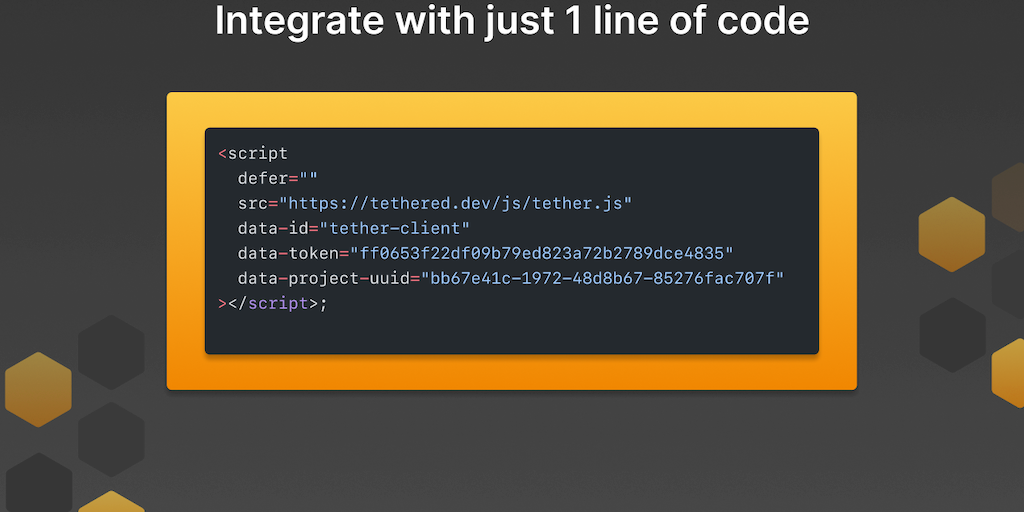Image resolution: width=1024 pixels, height=512 pixels.
Task: Click the gold hexagon at the left edge
Action: 38,389
